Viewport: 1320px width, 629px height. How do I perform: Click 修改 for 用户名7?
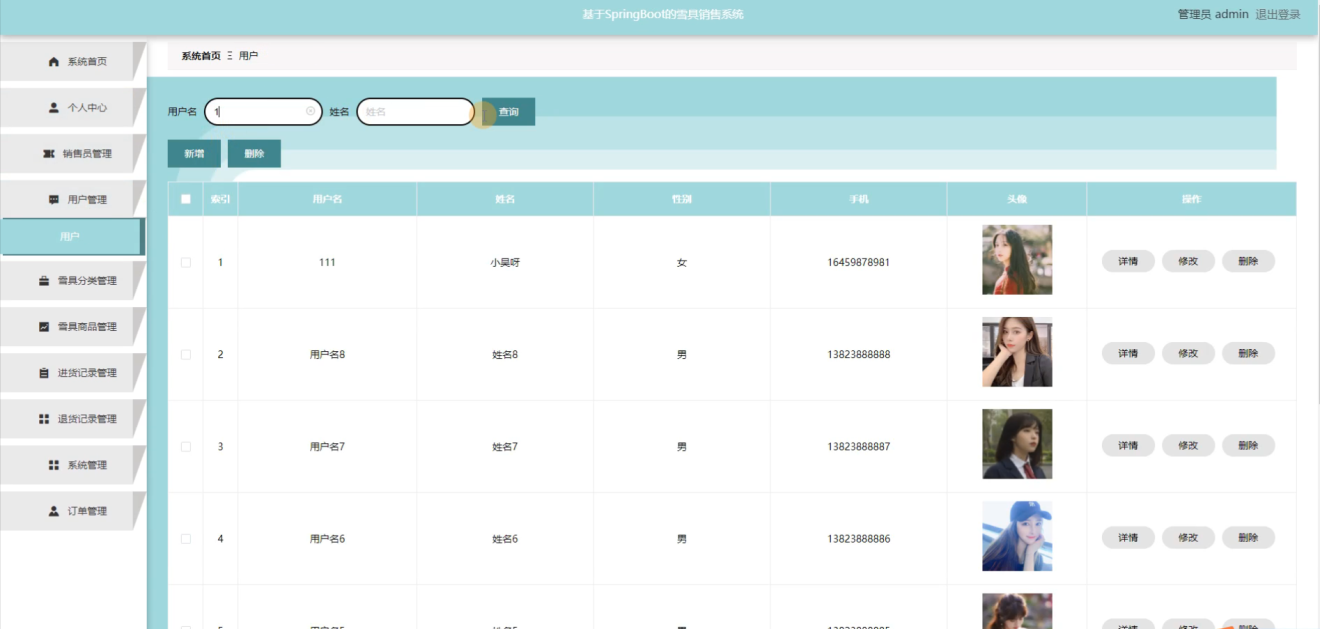pyautogui.click(x=1188, y=445)
